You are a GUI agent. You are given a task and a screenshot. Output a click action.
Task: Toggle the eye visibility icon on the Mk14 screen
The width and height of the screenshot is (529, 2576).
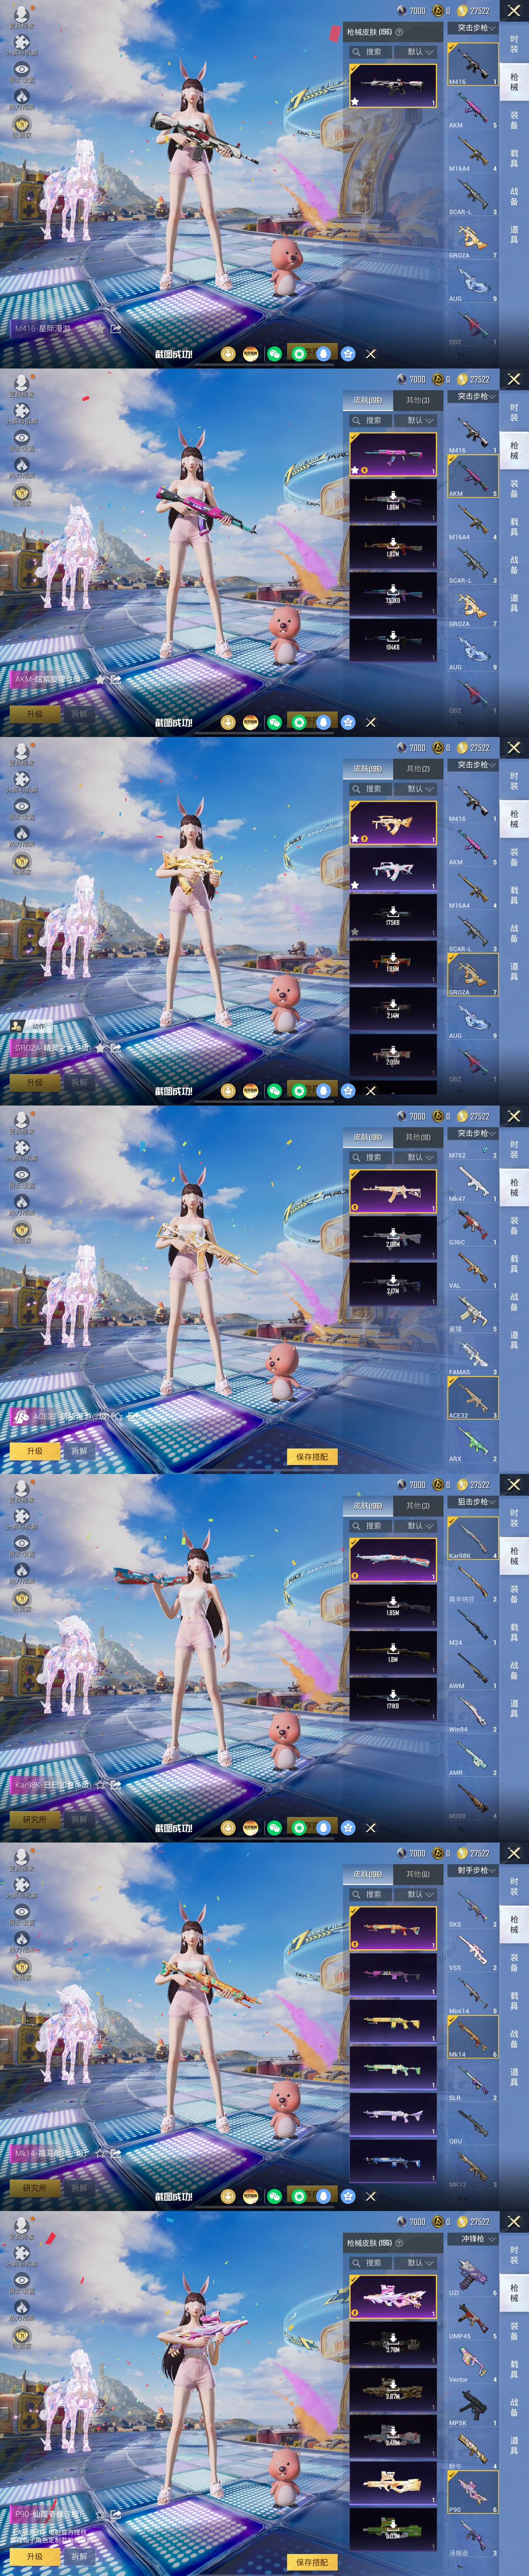pyautogui.click(x=21, y=1911)
